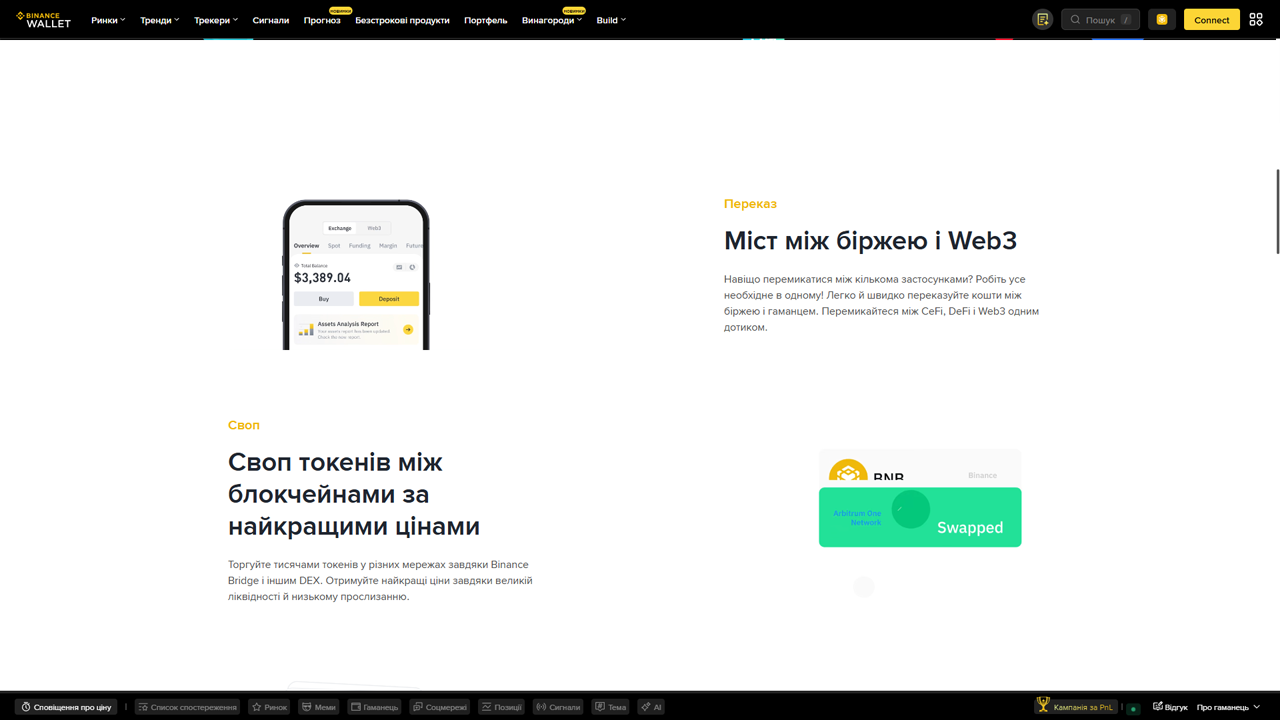Screen dimensions: 1280x720
Task: Click the Пошук search field
Action: [1100, 19]
